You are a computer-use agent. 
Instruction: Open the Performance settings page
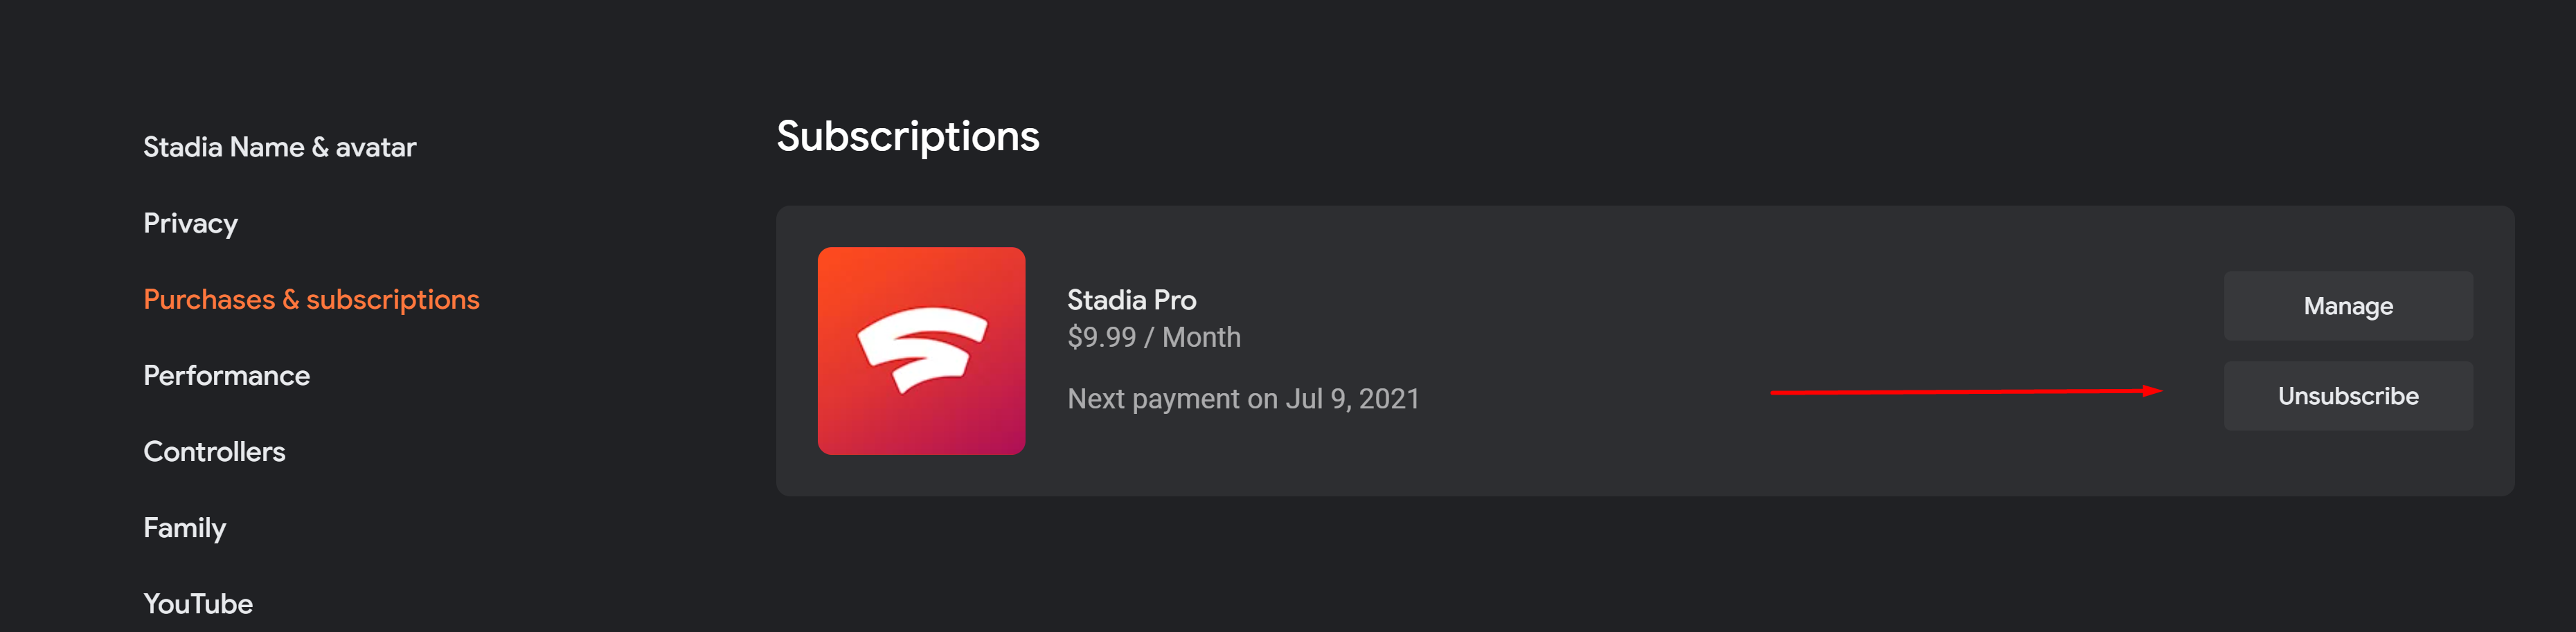226,375
